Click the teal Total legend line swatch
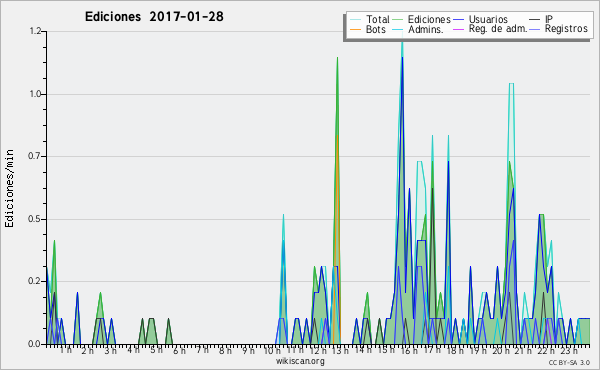The image size is (600, 370). coord(355,20)
